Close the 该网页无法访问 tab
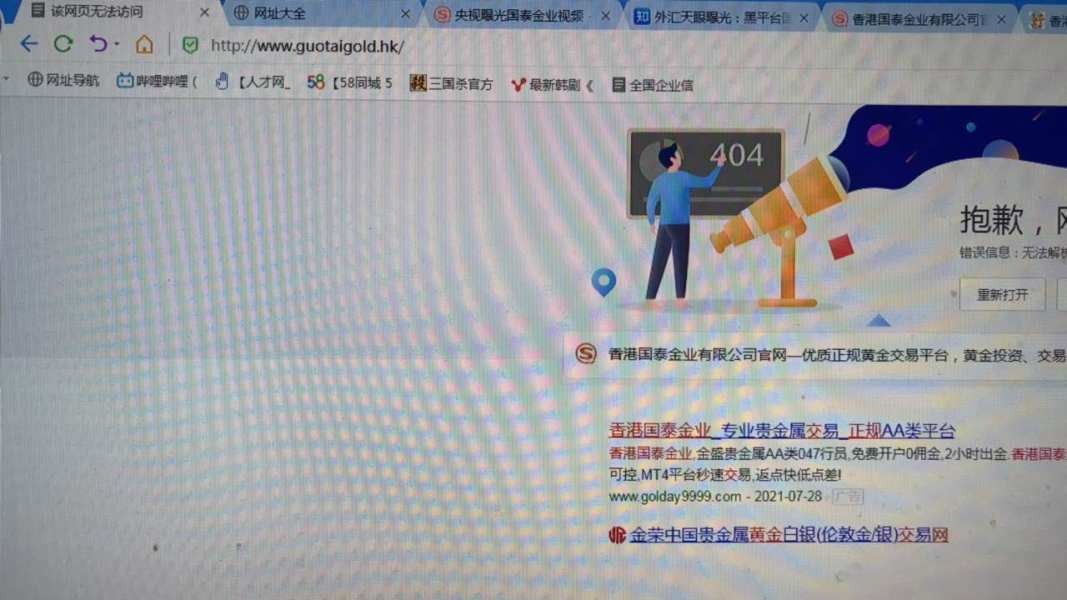 coord(204,12)
